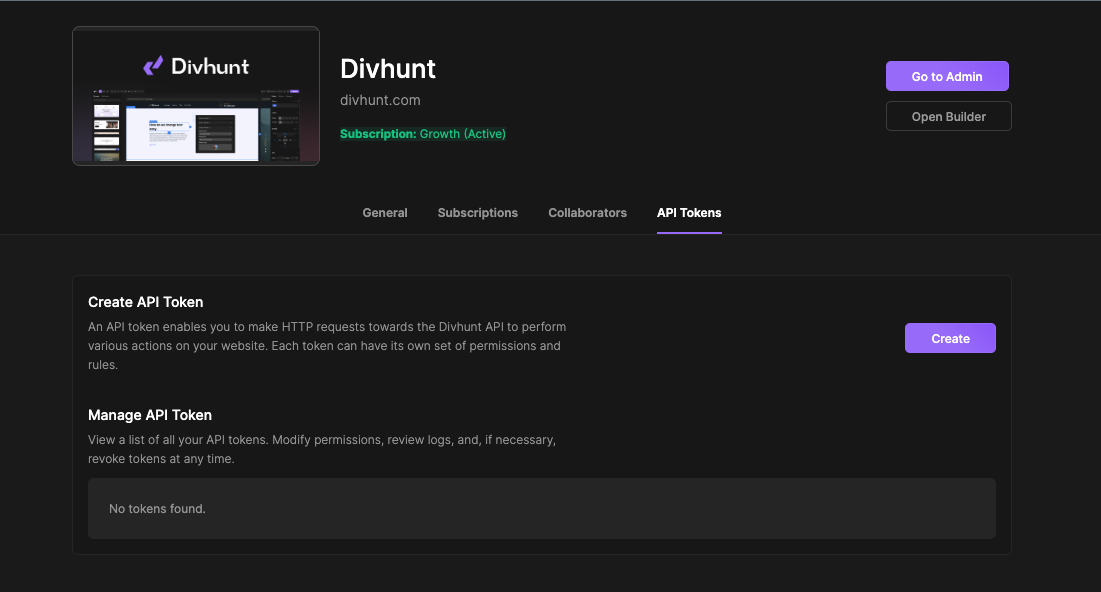The width and height of the screenshot is (1101, 592).
Task: Click the Divhunt logo inside the thumbnail
Action: [196, 66]
